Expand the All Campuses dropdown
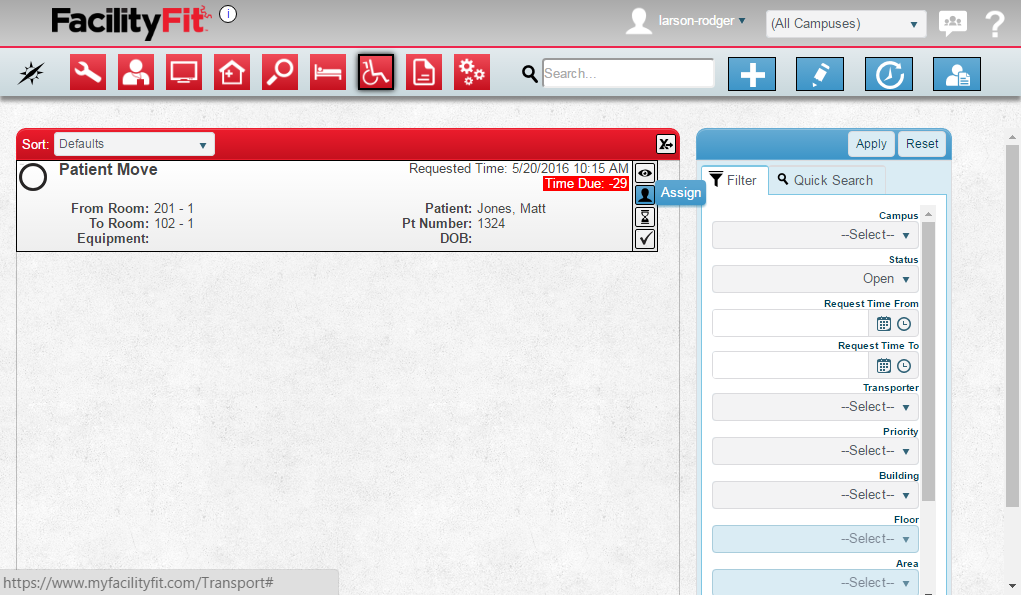 pos(845,24)
